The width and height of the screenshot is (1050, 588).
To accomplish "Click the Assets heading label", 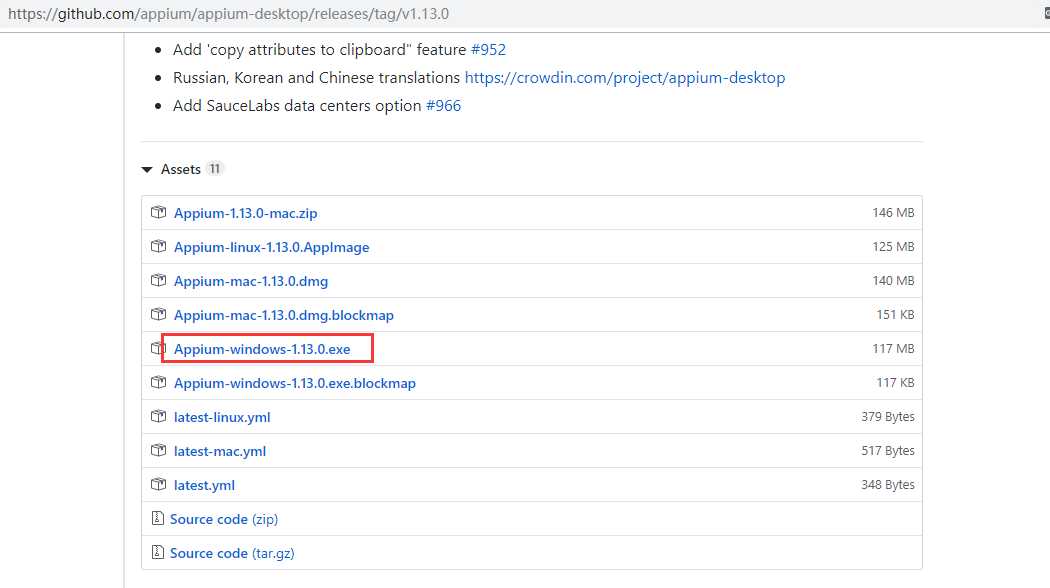I will (181, 169).
